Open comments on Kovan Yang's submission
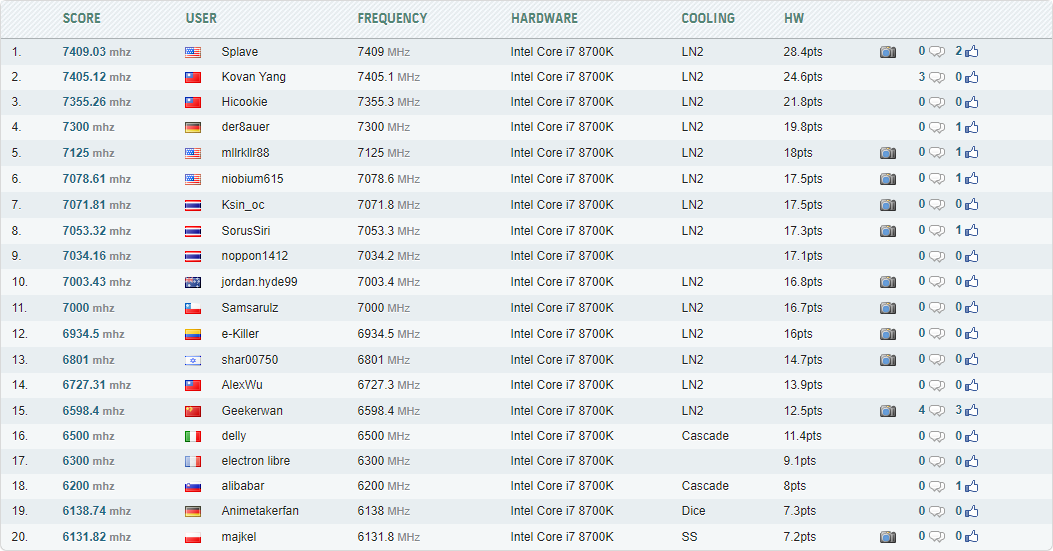Viewport: 1053px width, 551px height. pos(937,77)
